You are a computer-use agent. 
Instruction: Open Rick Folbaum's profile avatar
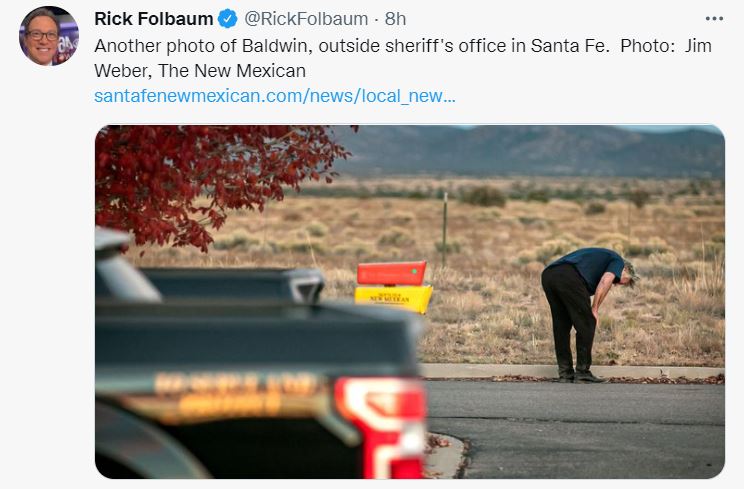coord(48,36)
